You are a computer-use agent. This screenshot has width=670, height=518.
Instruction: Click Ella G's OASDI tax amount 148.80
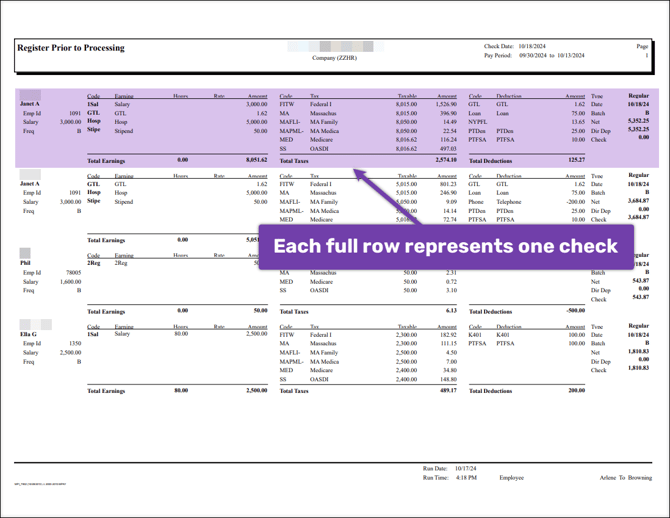449,380
